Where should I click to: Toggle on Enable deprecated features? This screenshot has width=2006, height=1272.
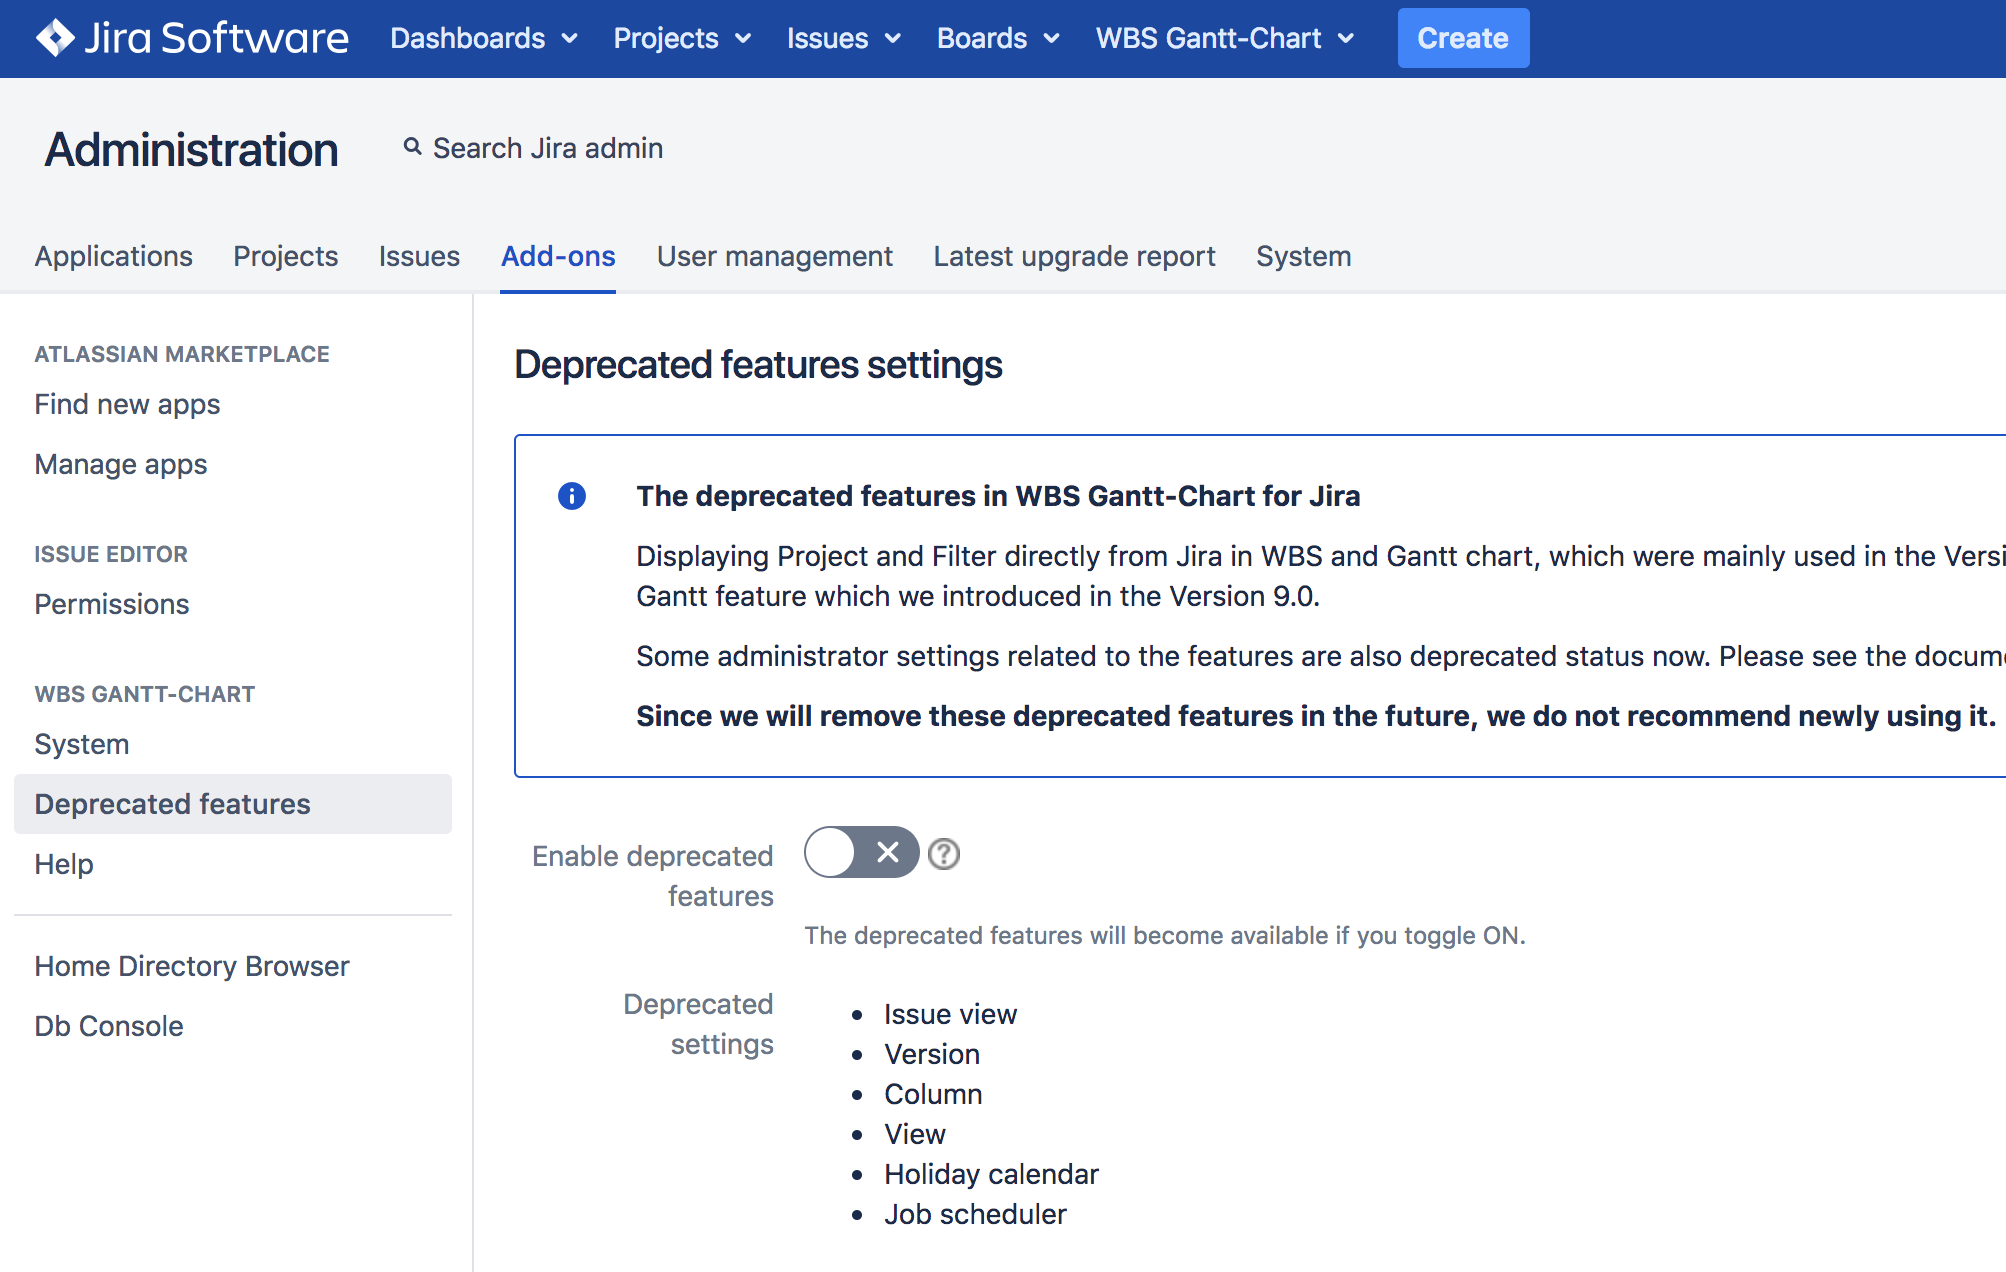(860, 853)
